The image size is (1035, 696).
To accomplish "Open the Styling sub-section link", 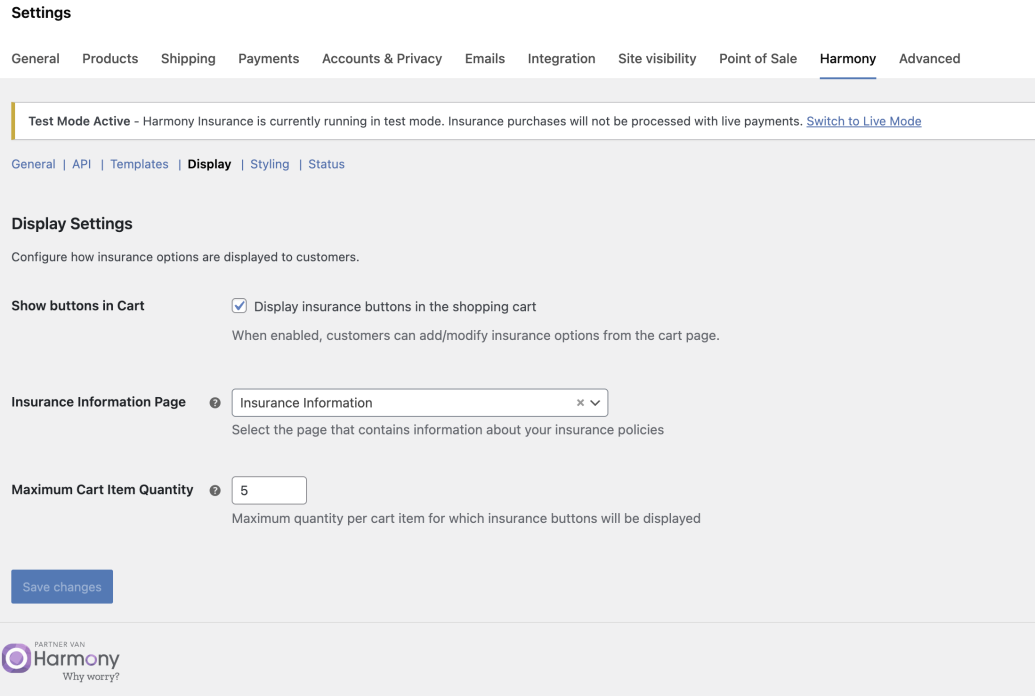I will pyautogui.click(x=269, y=164).
